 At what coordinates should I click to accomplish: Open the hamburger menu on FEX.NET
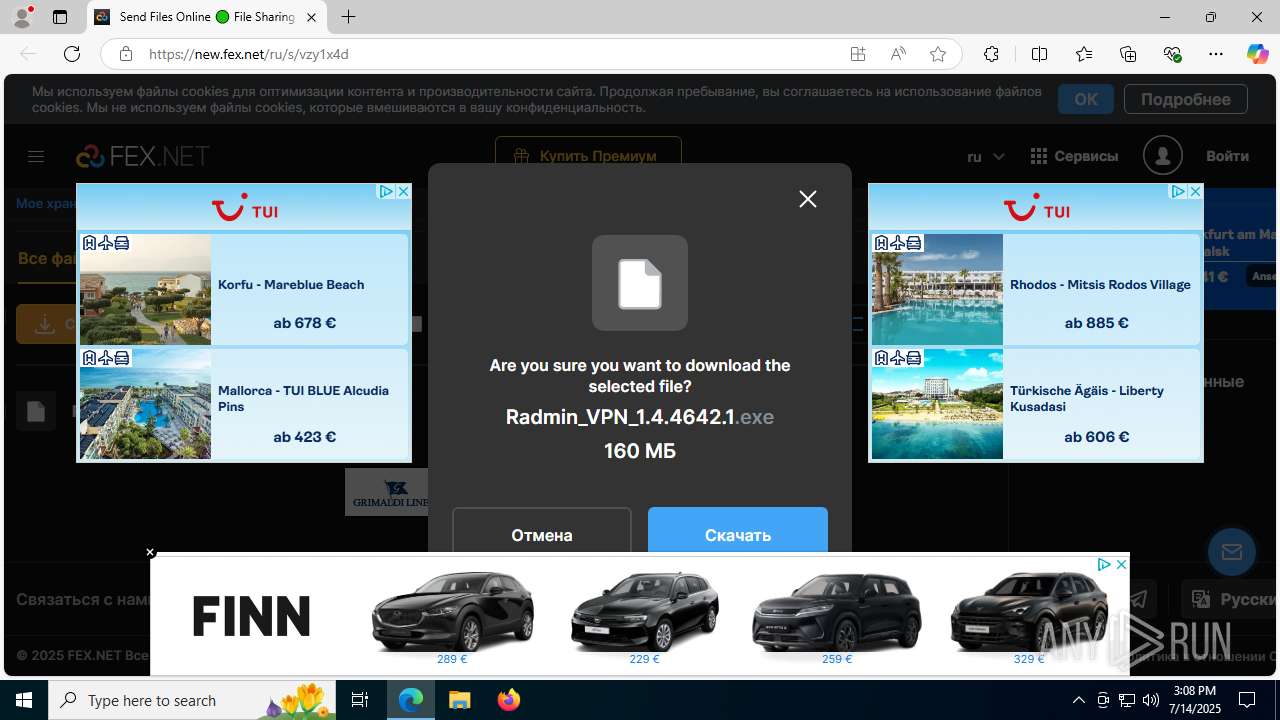36,156
